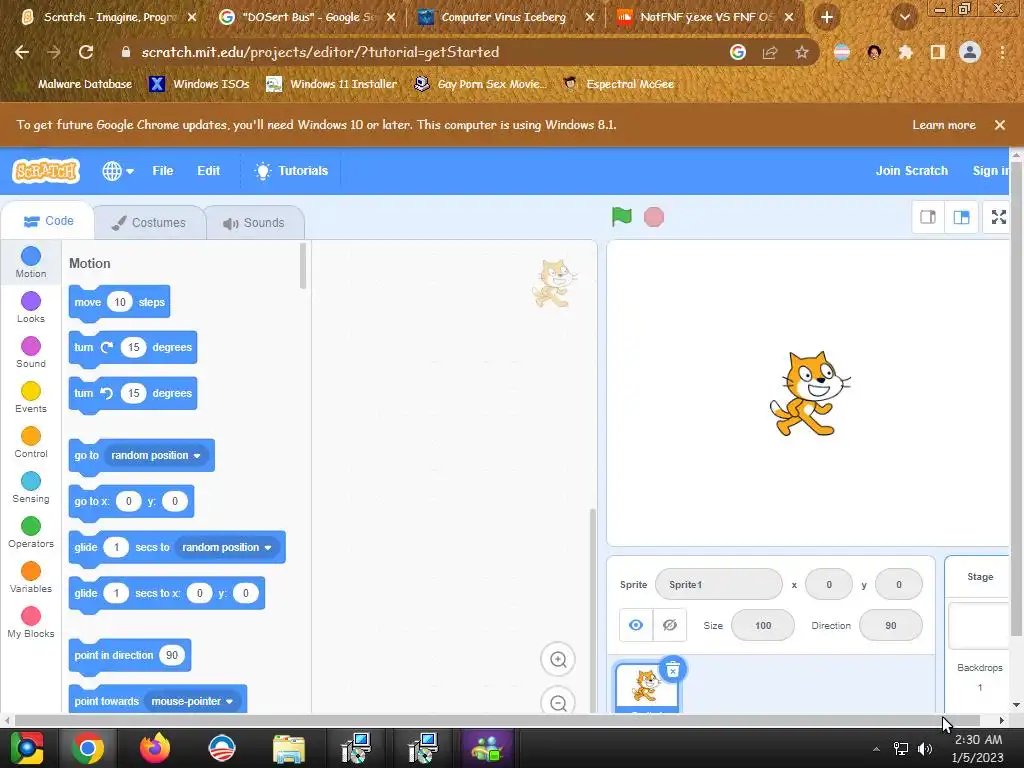Click the sprite Direction field

[891, 625]
